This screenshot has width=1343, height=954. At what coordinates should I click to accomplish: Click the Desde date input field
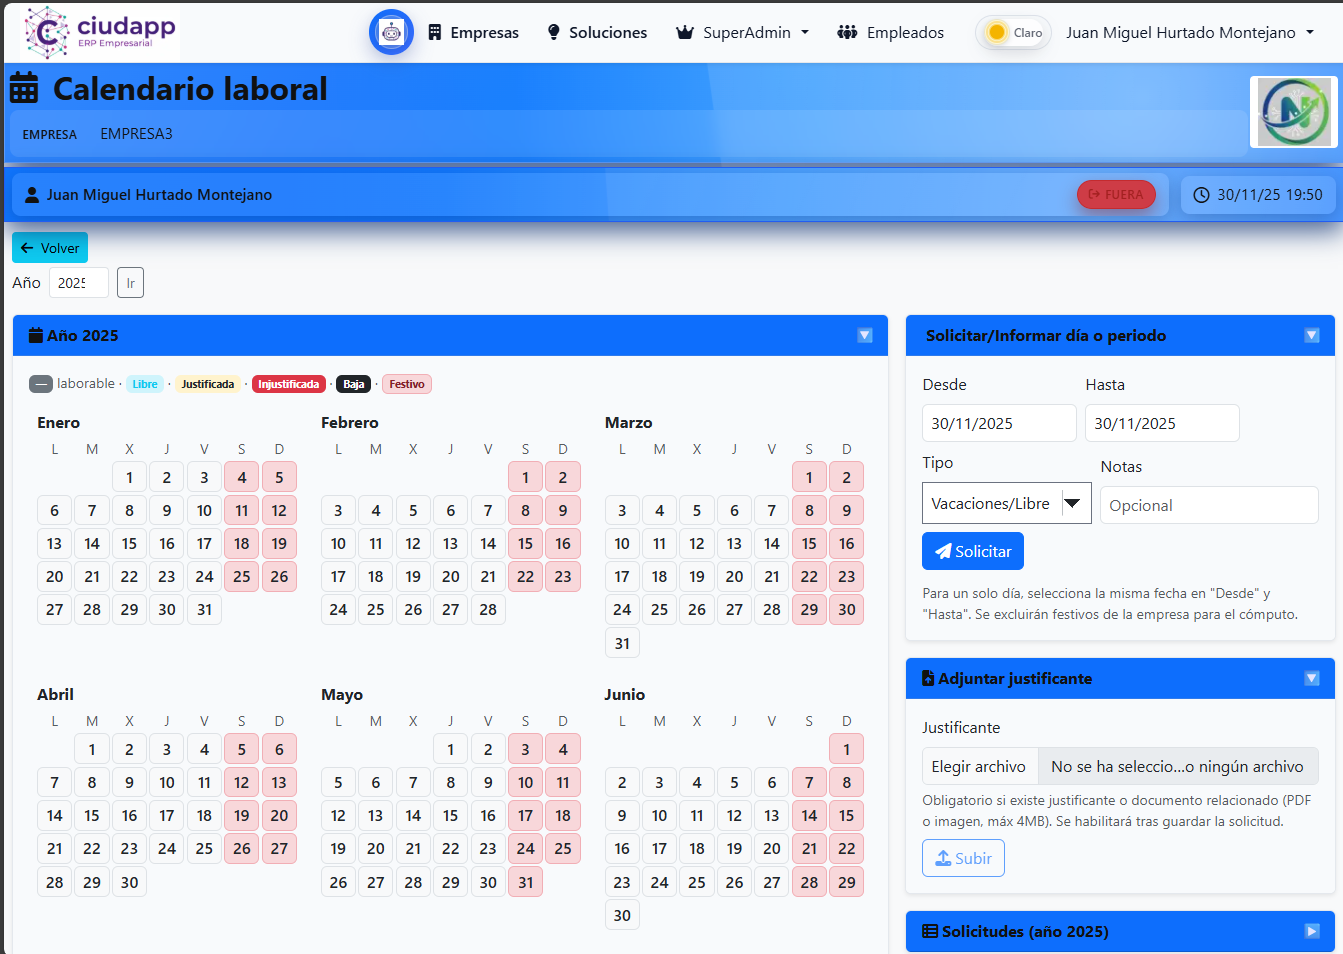998,422
